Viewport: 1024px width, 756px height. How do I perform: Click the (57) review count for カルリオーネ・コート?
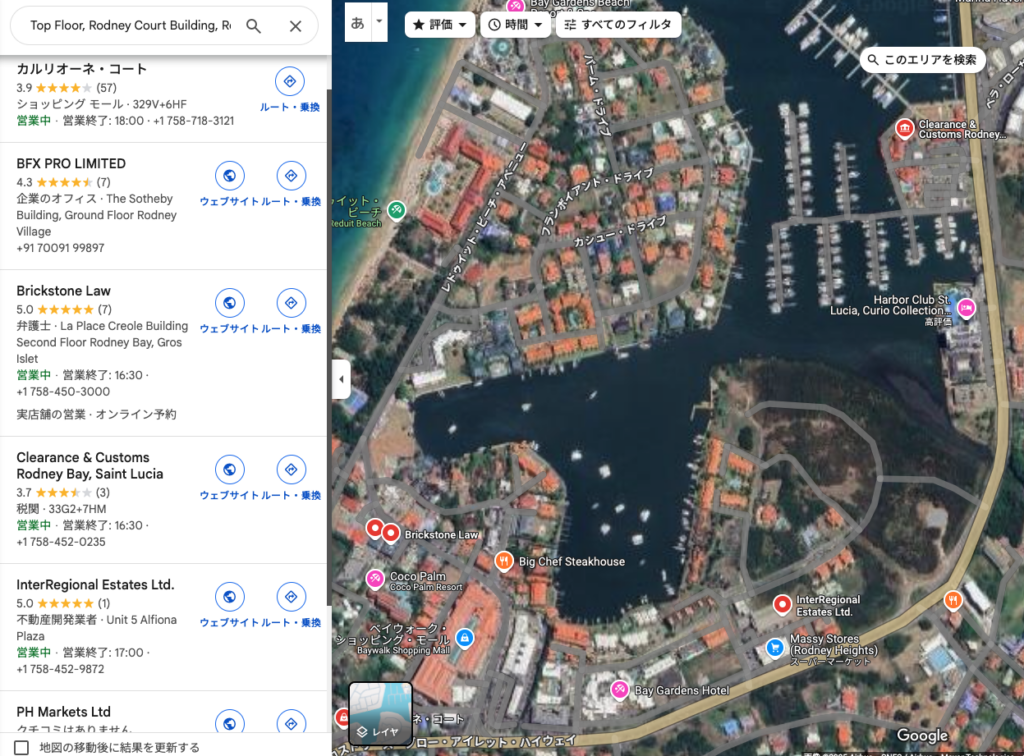click(x=106, y=88)
